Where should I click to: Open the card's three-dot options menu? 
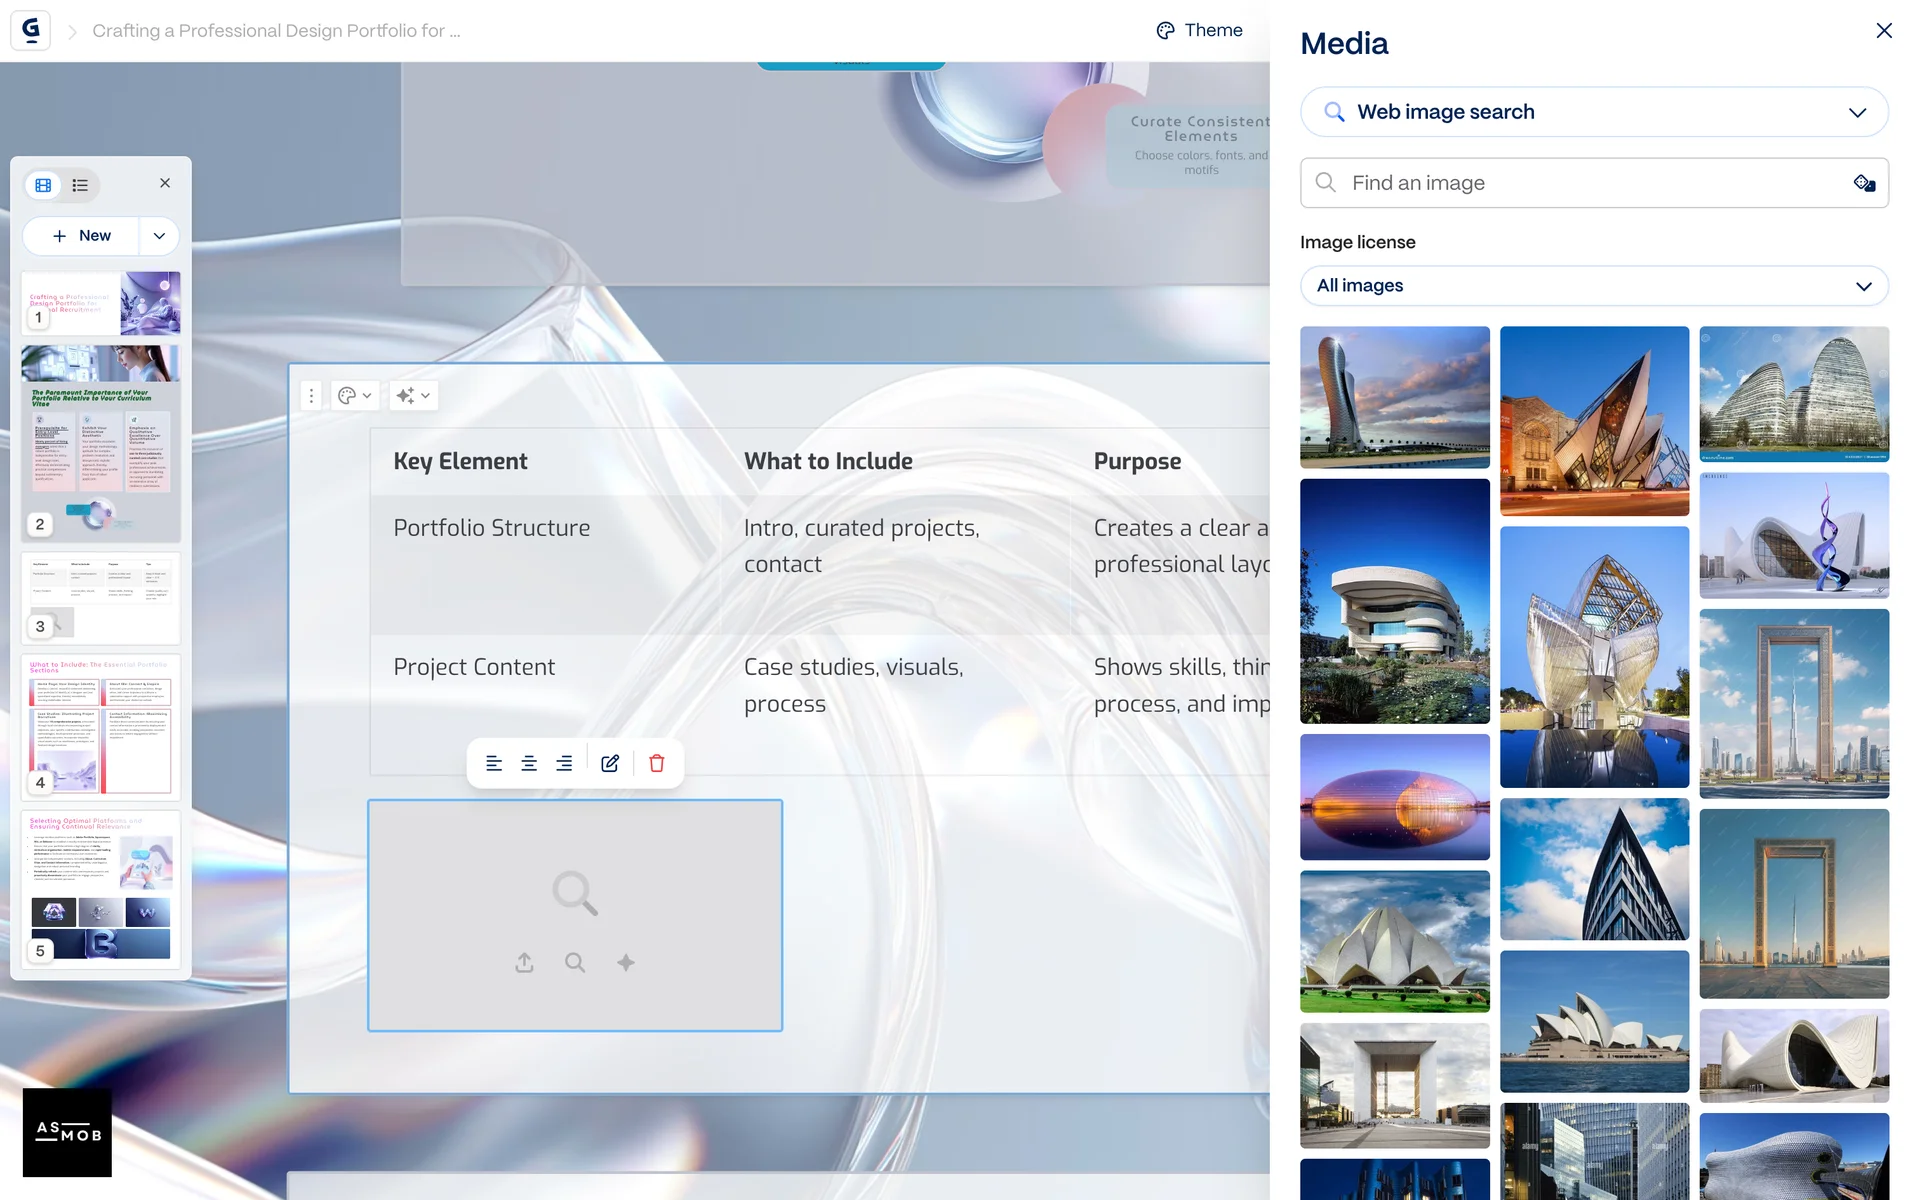click(311, 396)
